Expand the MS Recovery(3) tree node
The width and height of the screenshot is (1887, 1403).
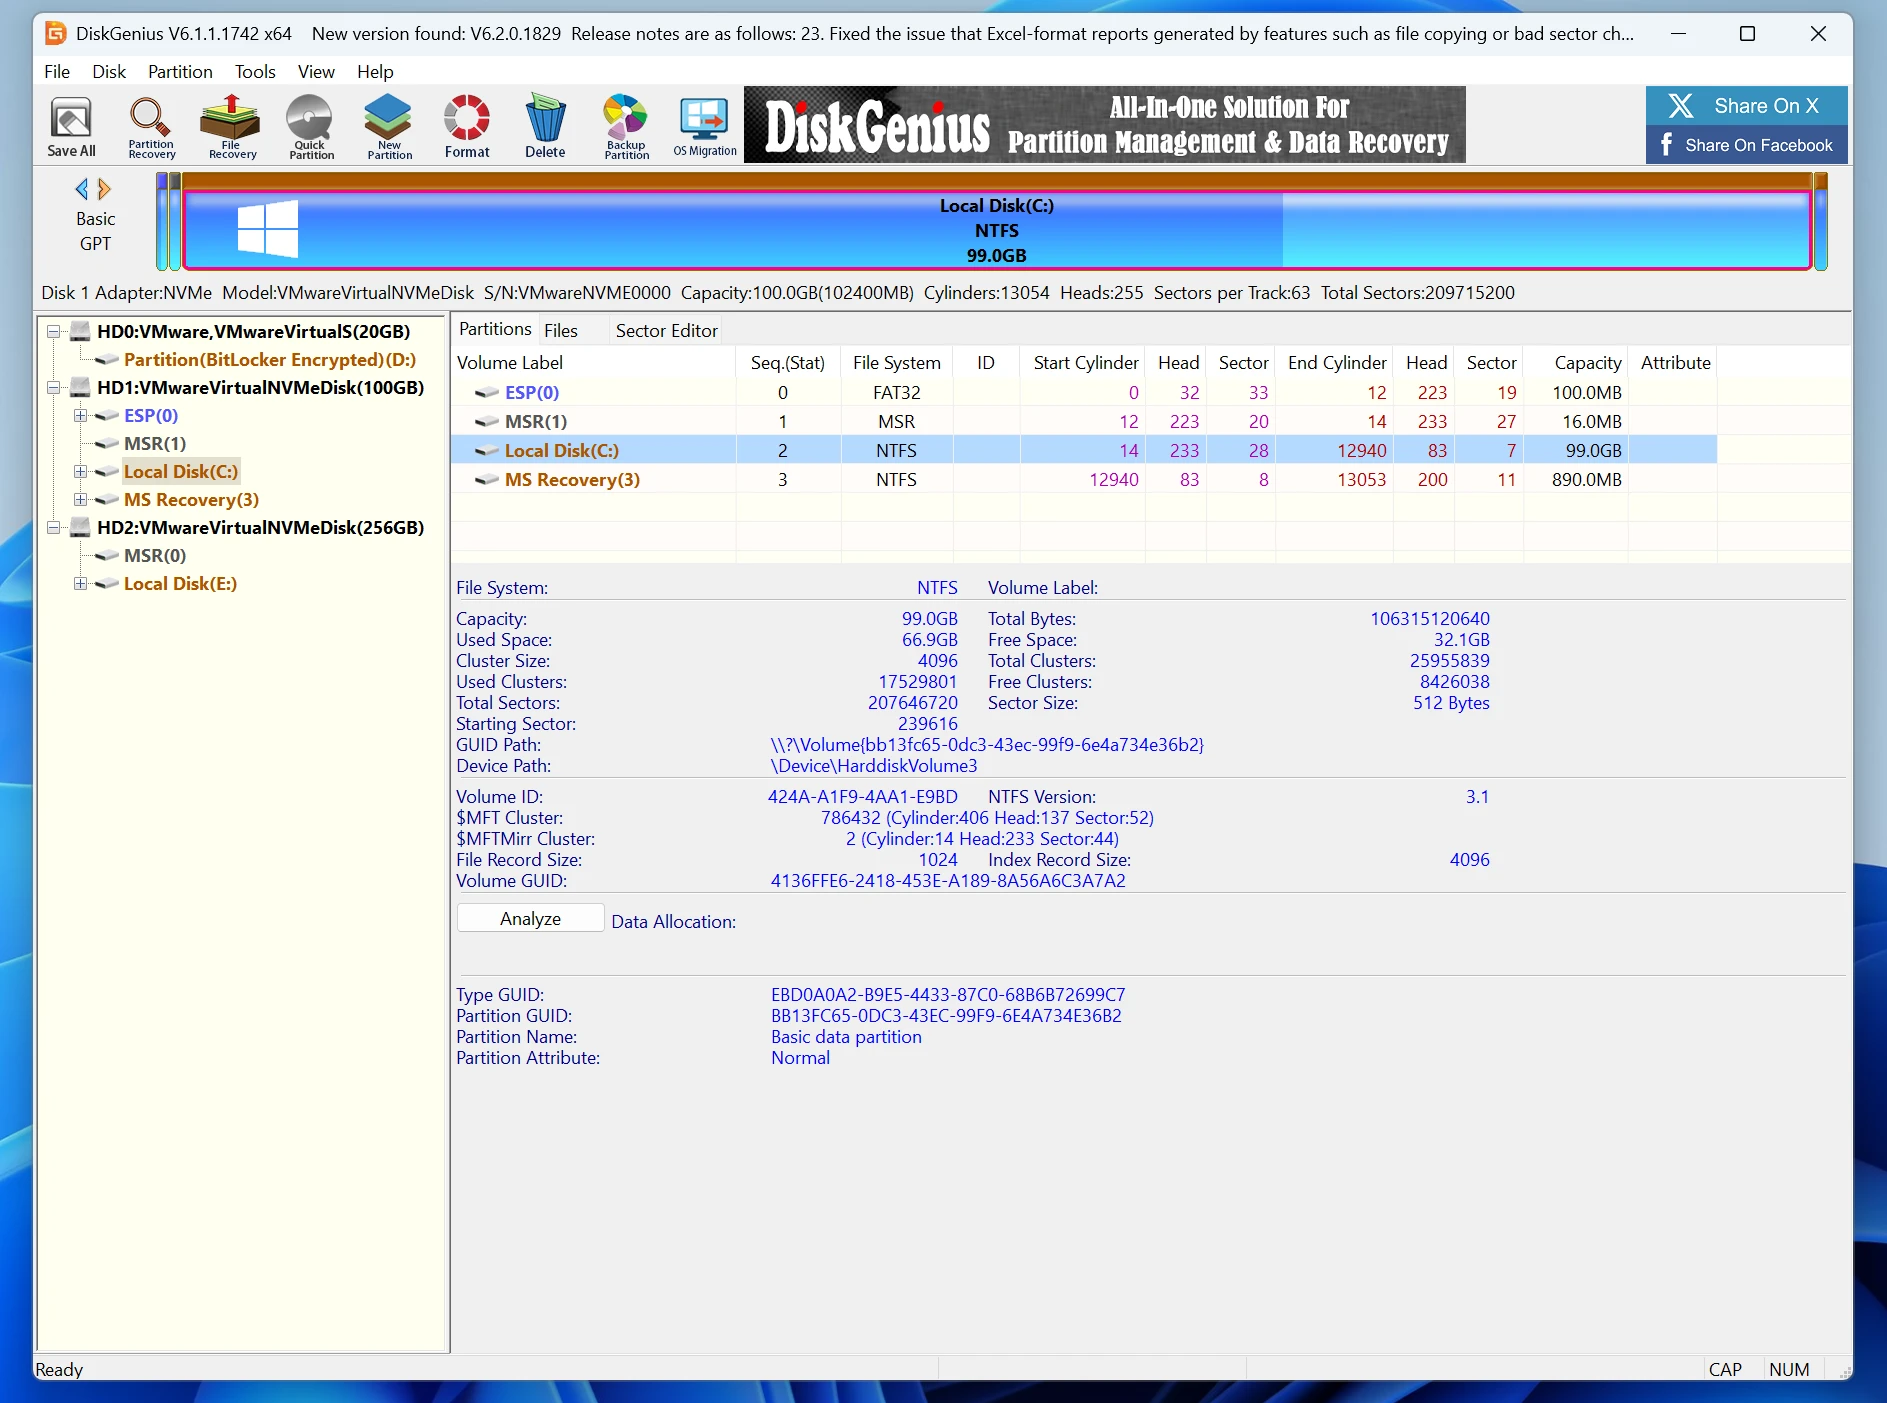(80, 500)
